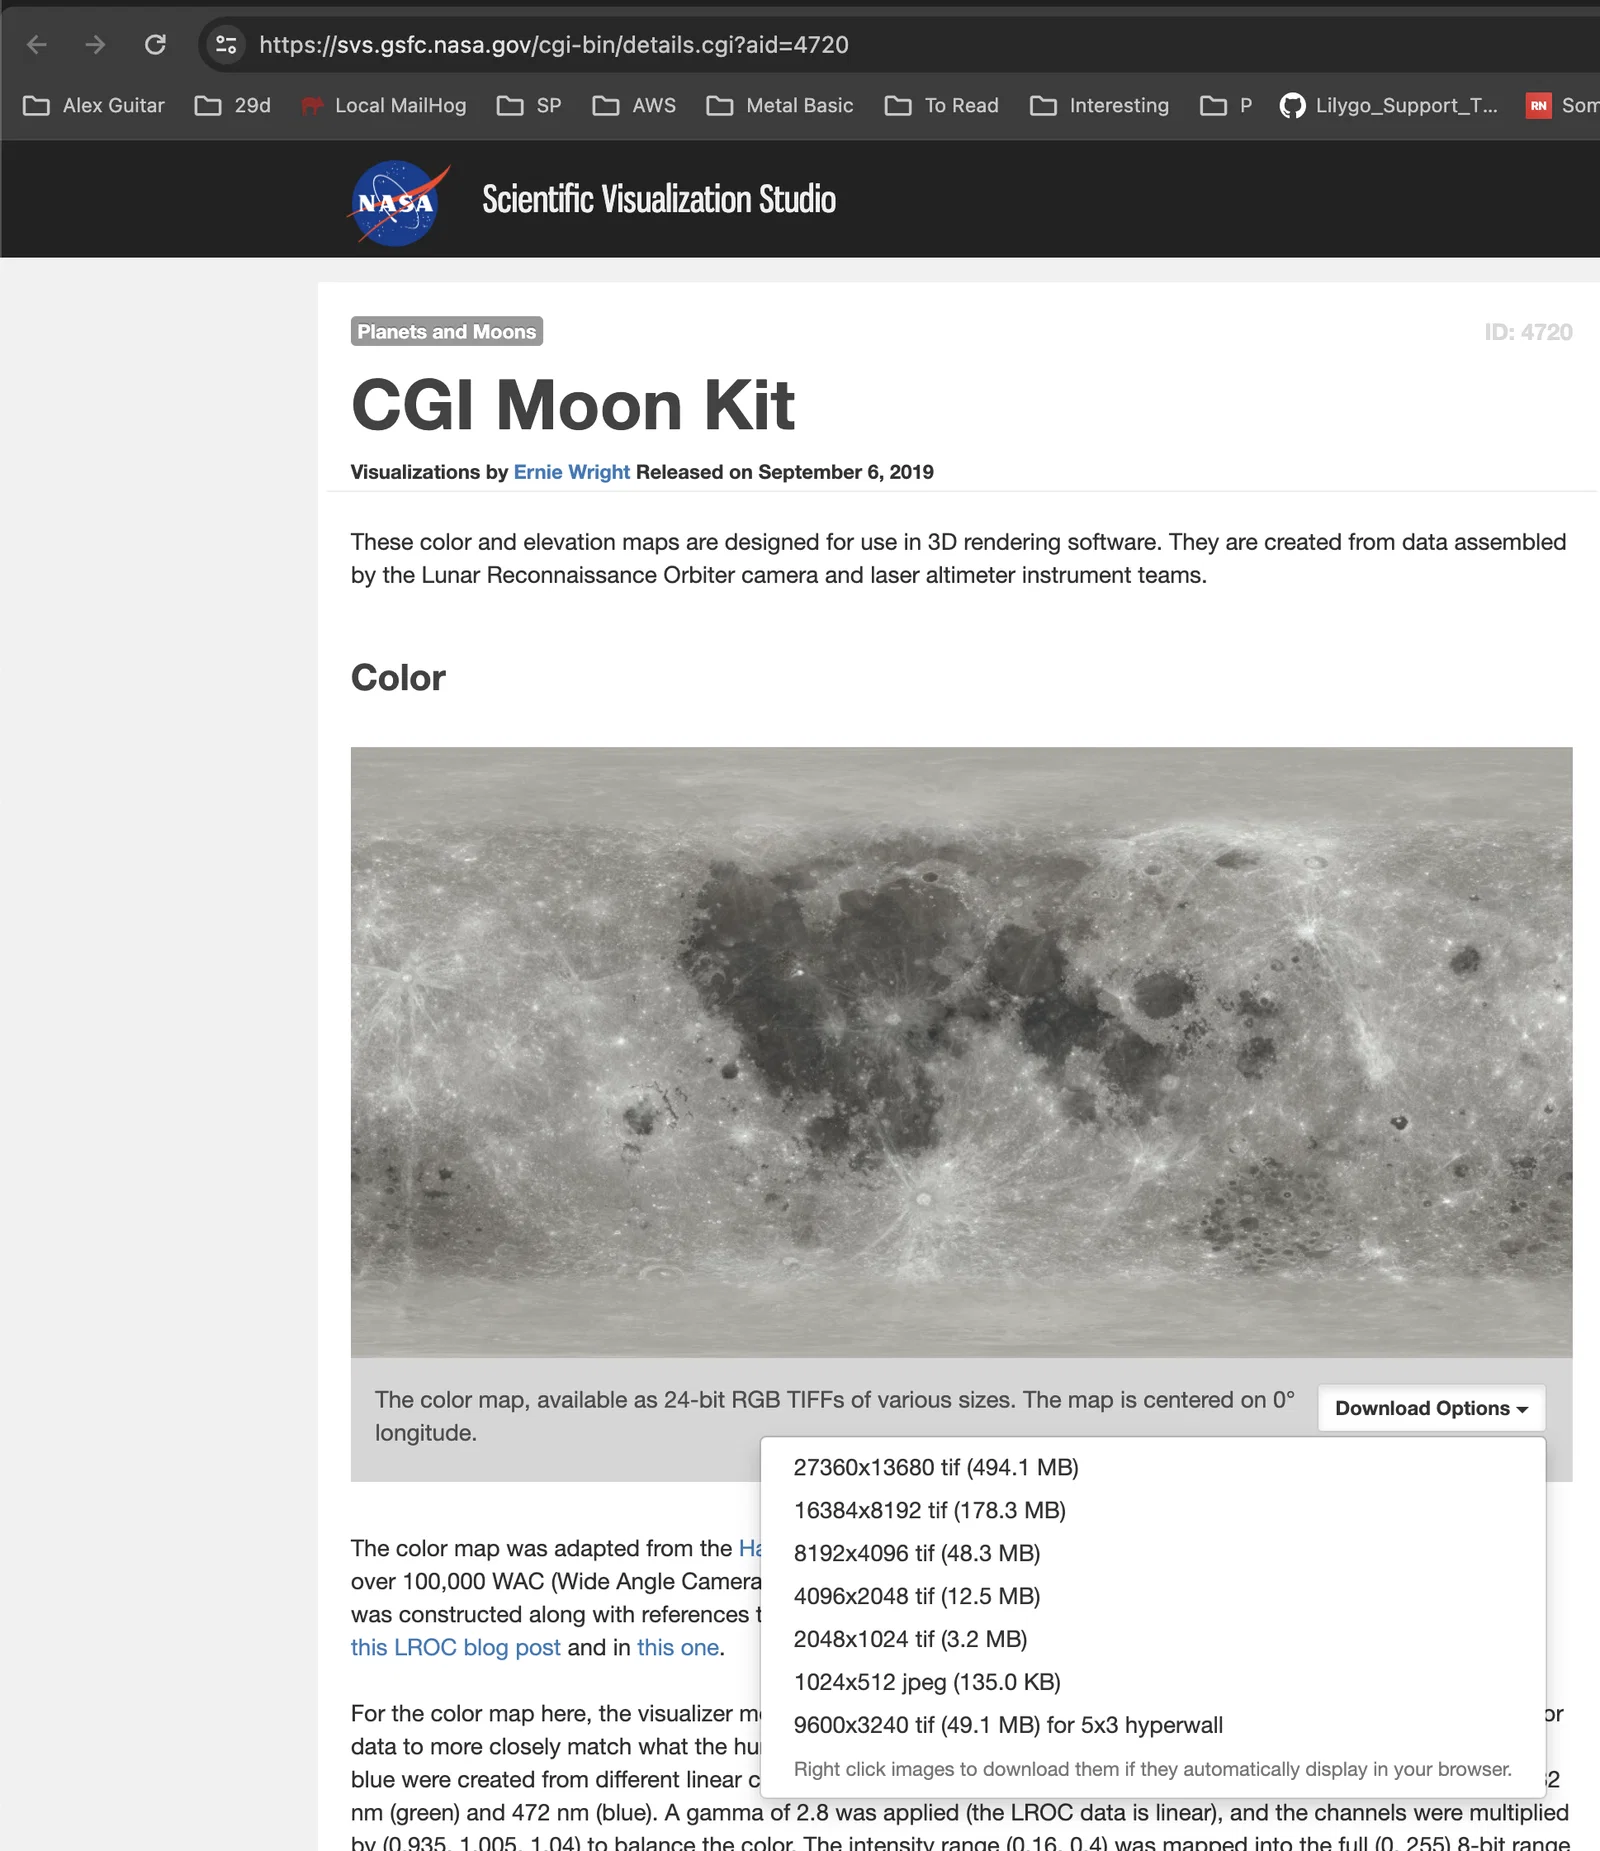This screenshot has height=1851, width=1600.
Task: Select 1024x512 jpeg download option
Action: pyautogui.click(x=927, y=1682)
